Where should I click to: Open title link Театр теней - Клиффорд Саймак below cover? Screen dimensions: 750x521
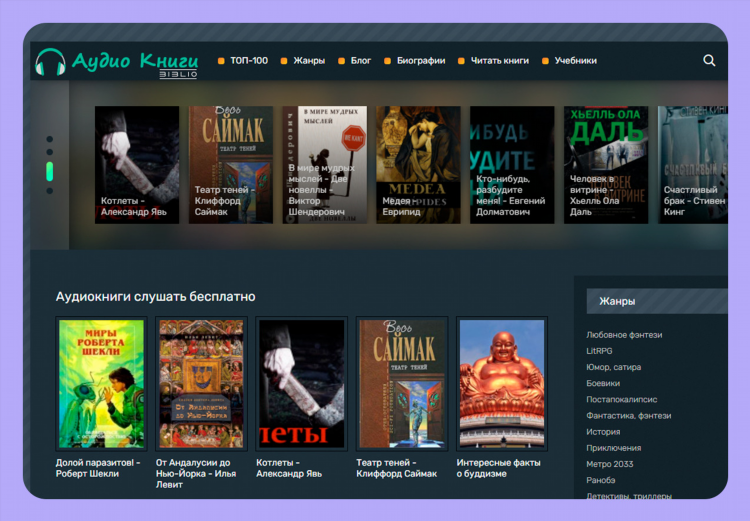397,468
